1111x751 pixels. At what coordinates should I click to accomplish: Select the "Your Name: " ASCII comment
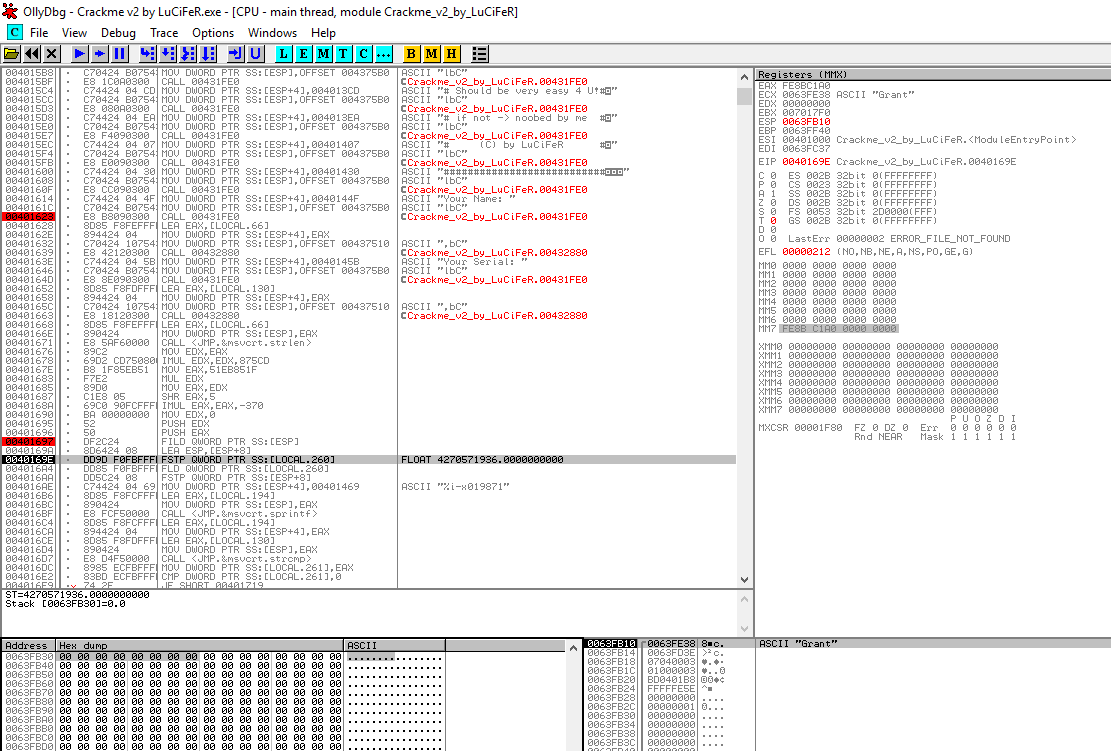pos(458,199)
